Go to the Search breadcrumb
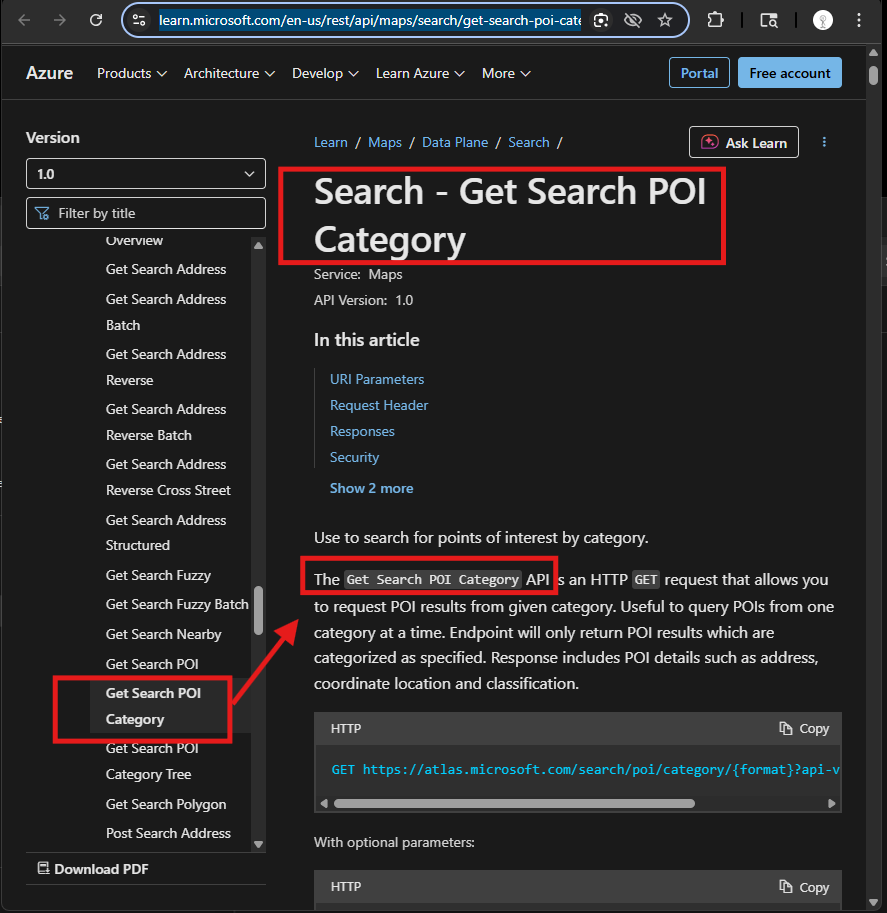 [x=529, y=143]
